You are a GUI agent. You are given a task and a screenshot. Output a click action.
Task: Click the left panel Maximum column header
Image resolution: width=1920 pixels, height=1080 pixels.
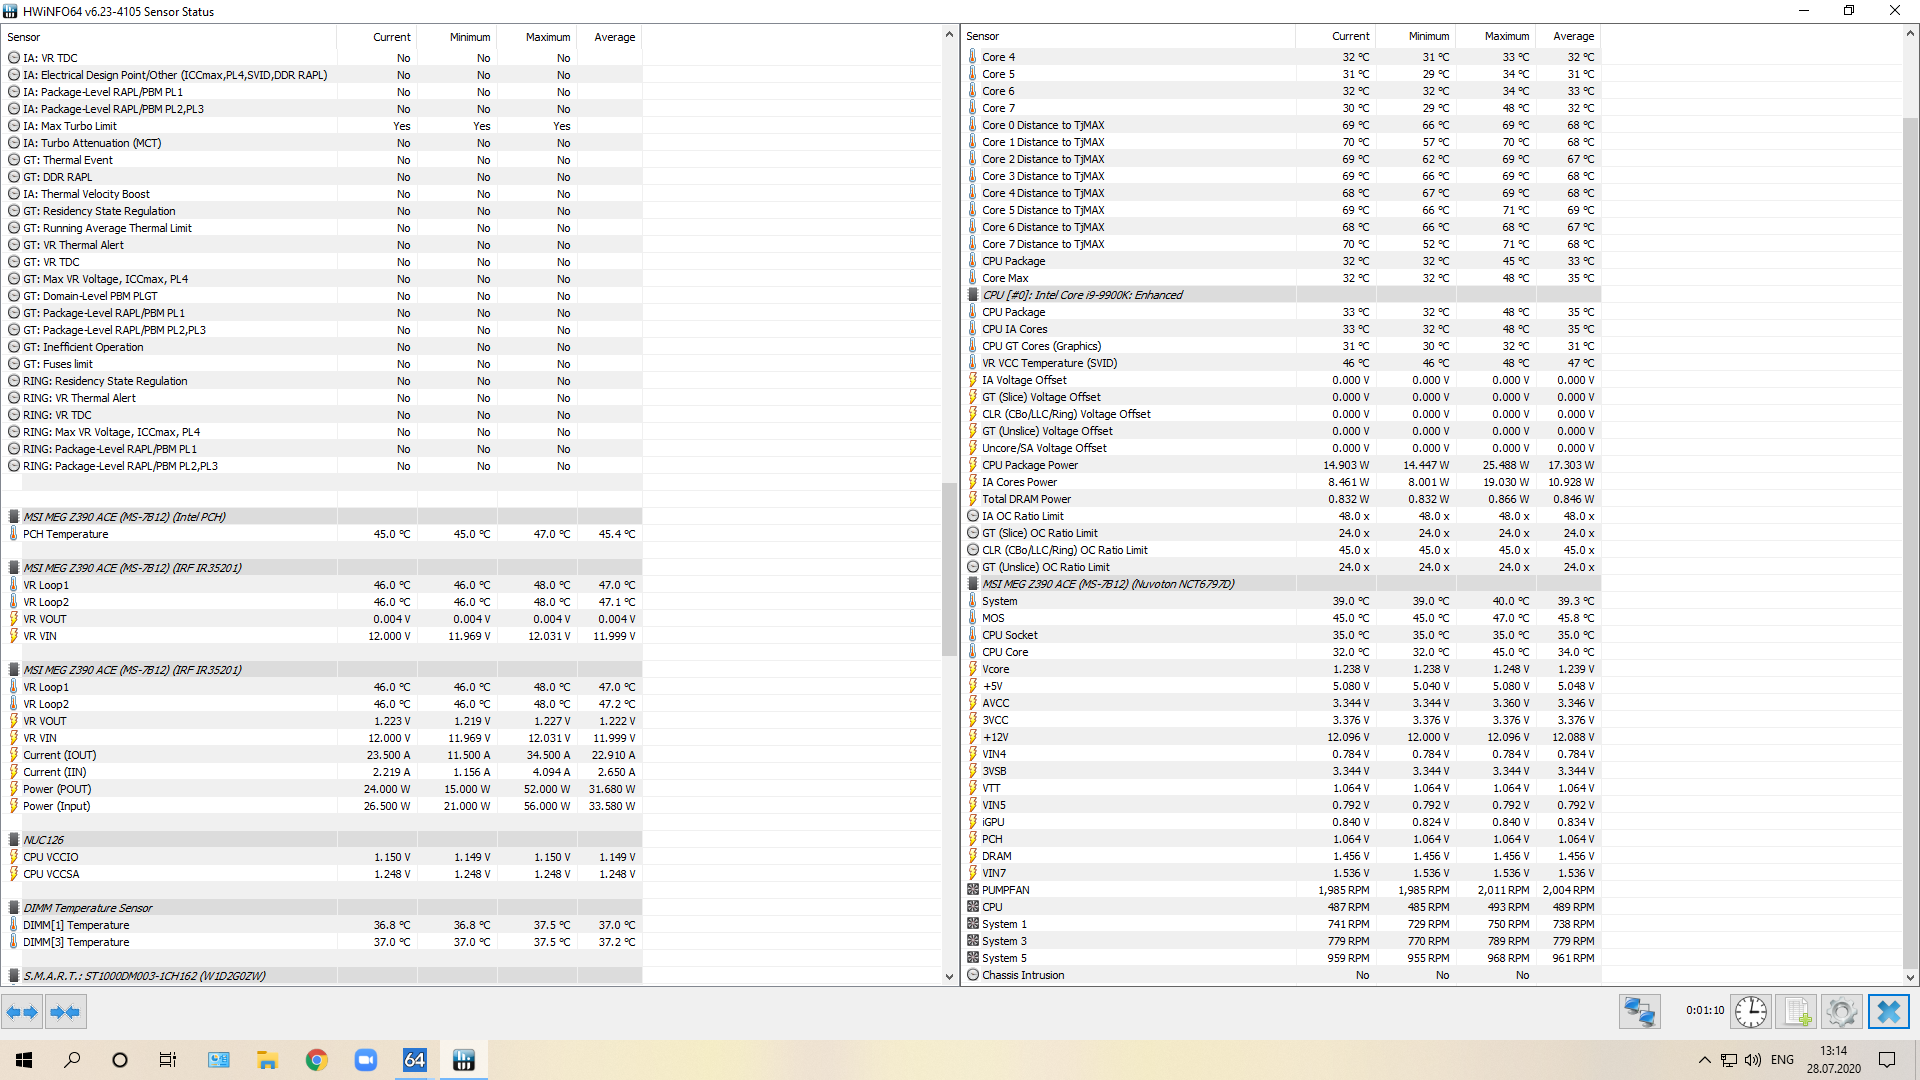(x=547, y=37)
